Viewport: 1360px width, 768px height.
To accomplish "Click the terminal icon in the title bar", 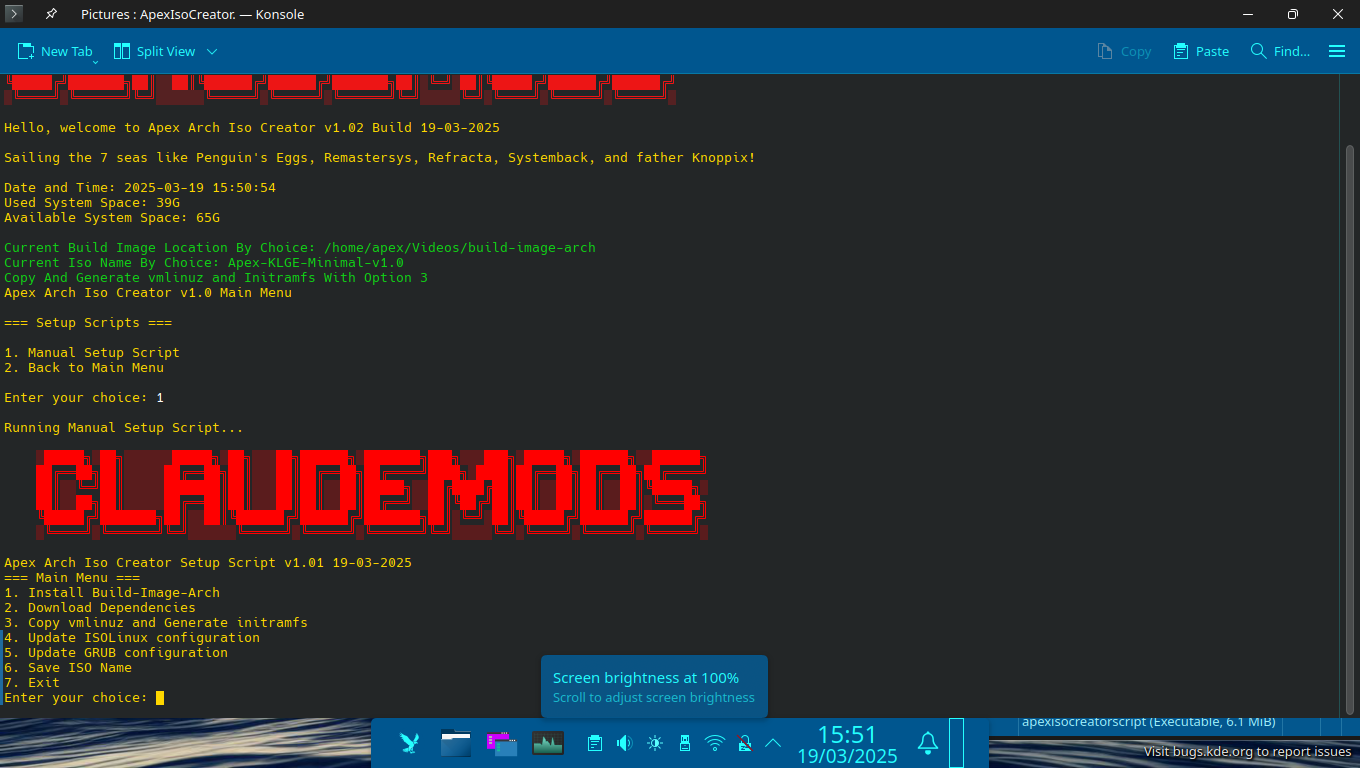I will tap(14, 14).
